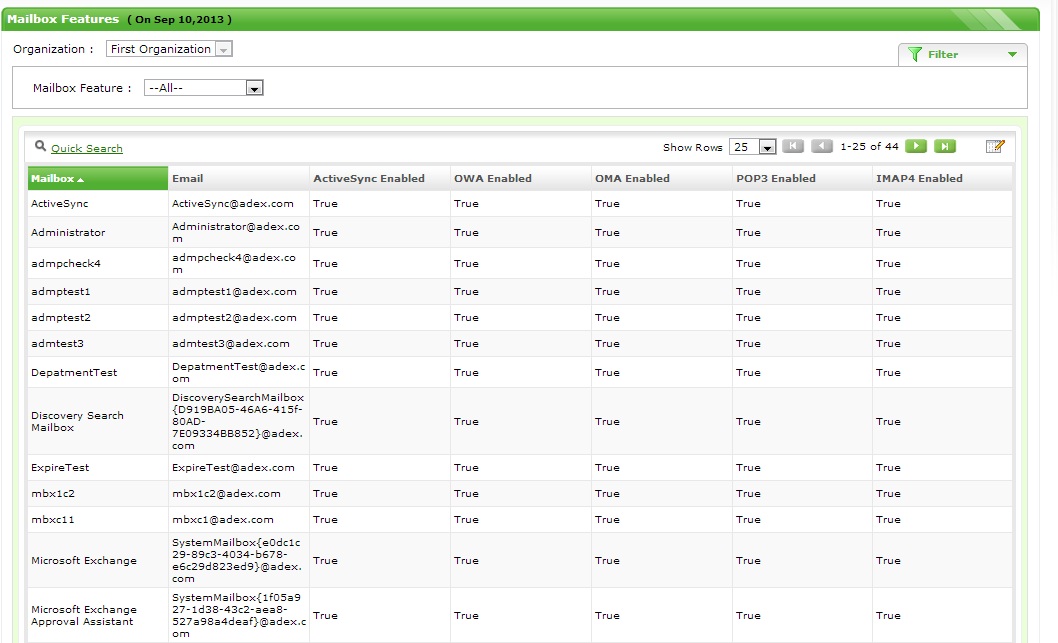This screenshot has height=643, width=1058.
Task: Click email admptest2@adex.com
Action: [x=234, y=318]
